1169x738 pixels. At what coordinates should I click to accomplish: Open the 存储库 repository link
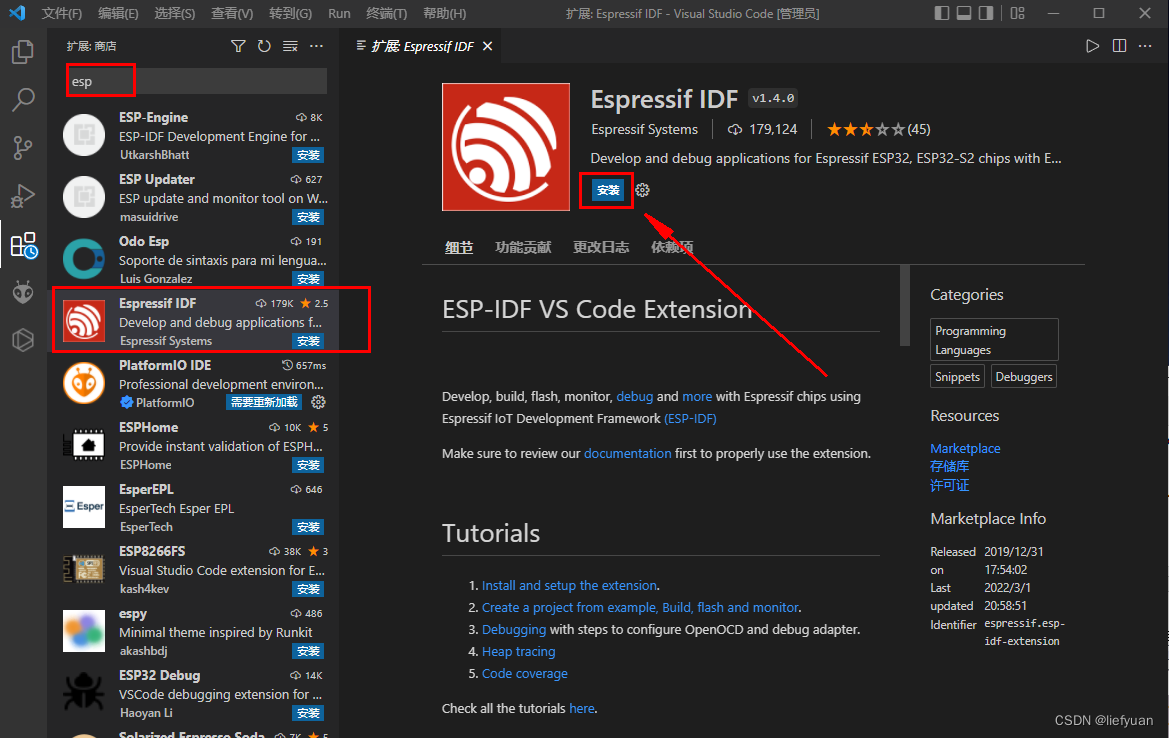click(x=949, y=467)
